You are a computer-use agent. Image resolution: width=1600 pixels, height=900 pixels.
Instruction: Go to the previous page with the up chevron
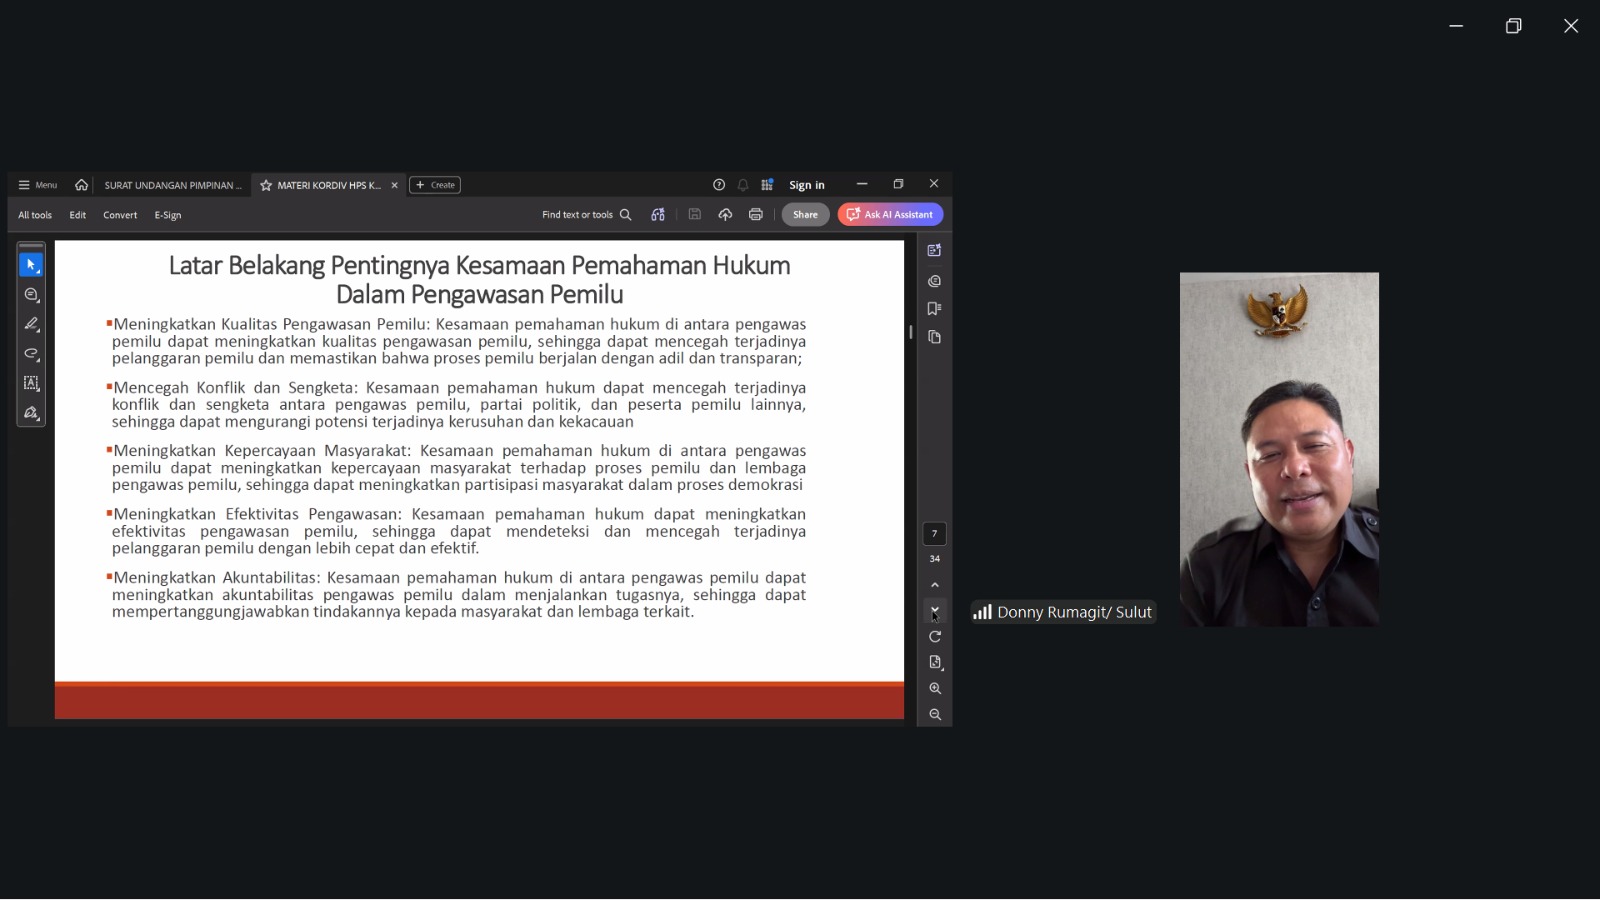tap(935, 585)
